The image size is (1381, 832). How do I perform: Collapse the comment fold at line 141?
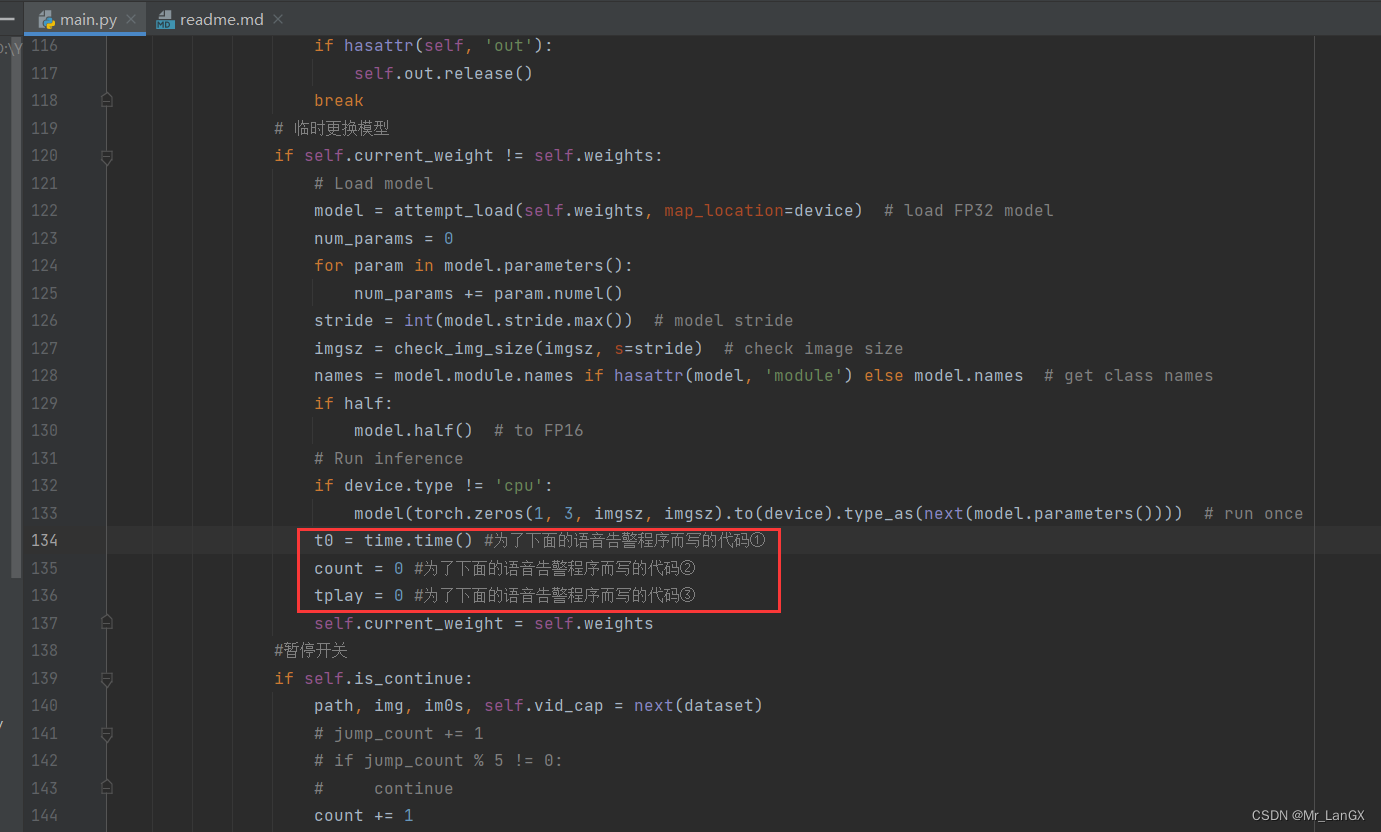click(107, 733)
